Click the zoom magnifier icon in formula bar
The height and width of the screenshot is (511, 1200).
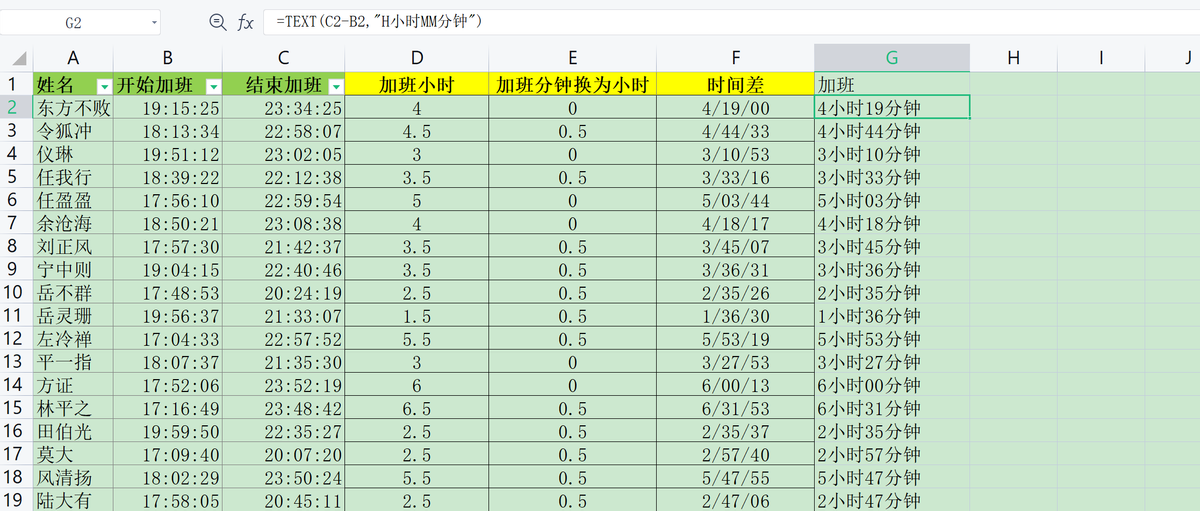click(x=217, y=22)
